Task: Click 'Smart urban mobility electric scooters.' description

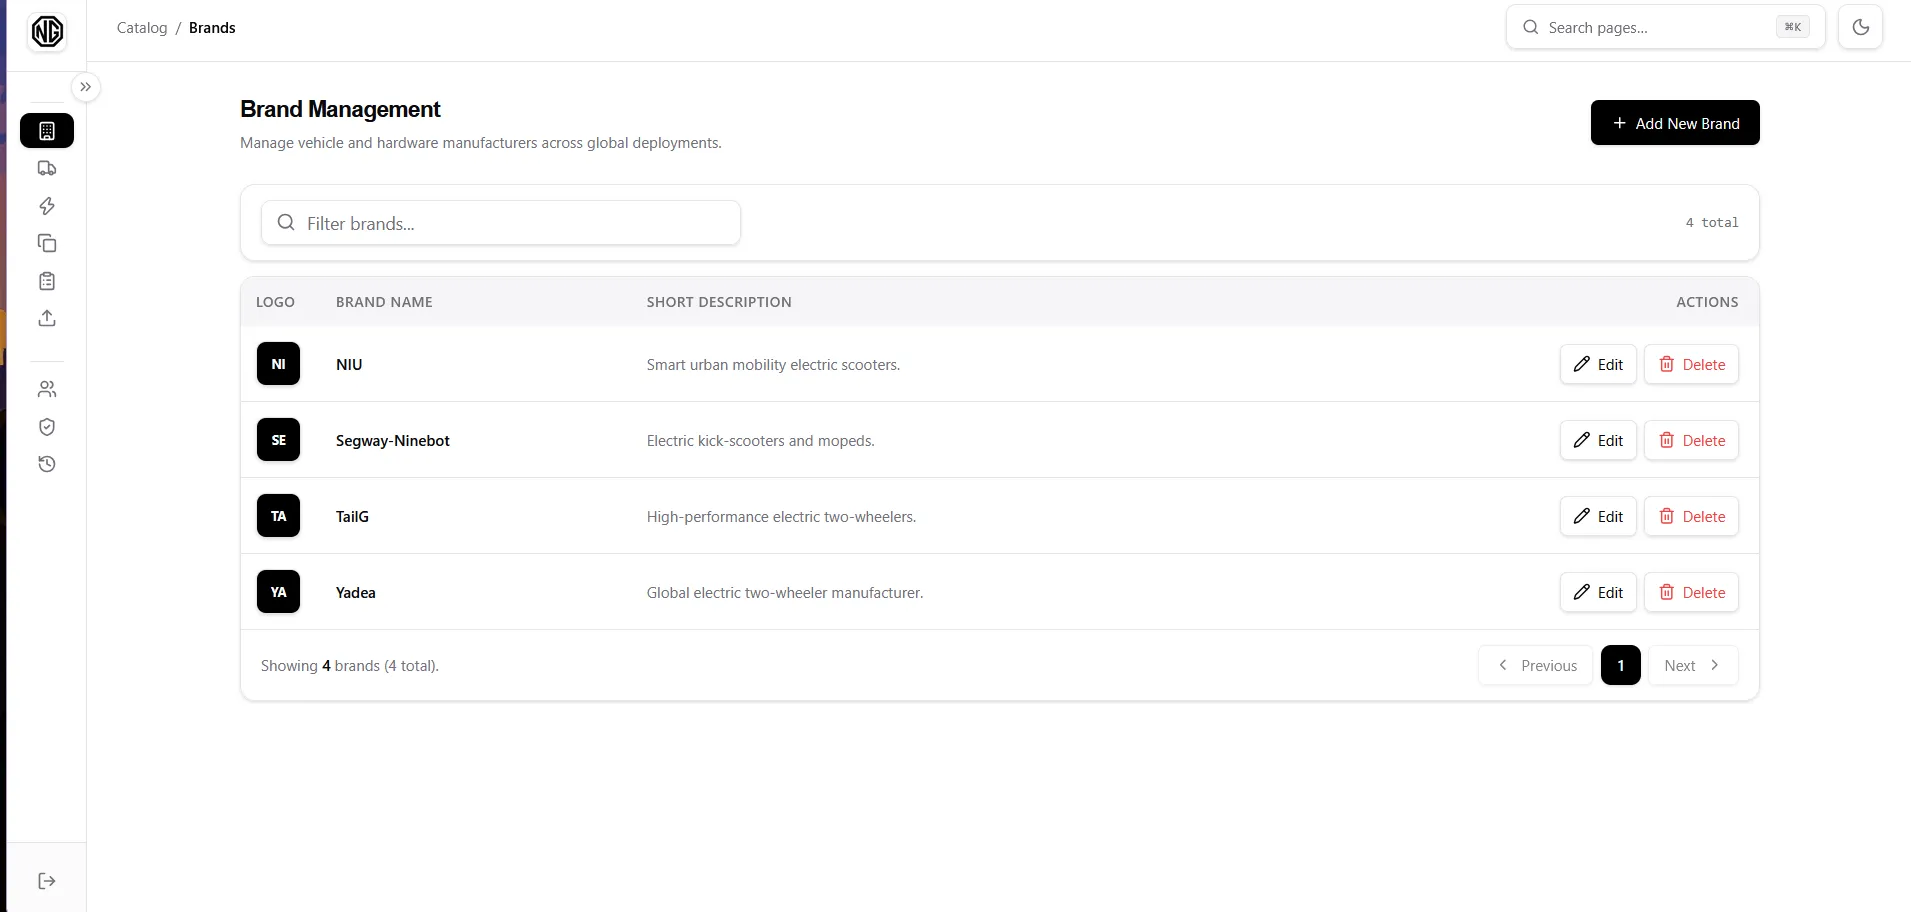Action: click(x=773, y=365)
